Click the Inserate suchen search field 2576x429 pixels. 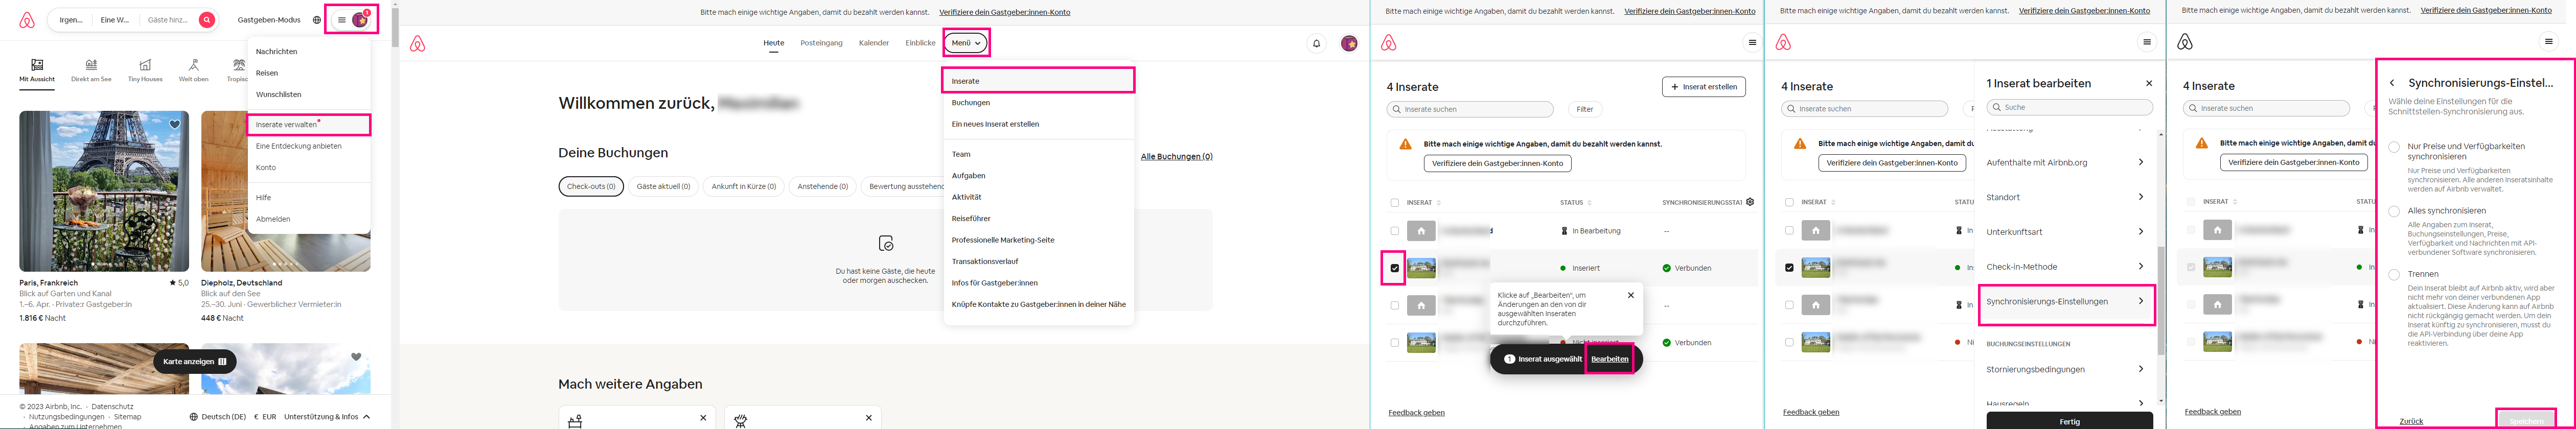pyautogui.click(x=1470, y=109)
